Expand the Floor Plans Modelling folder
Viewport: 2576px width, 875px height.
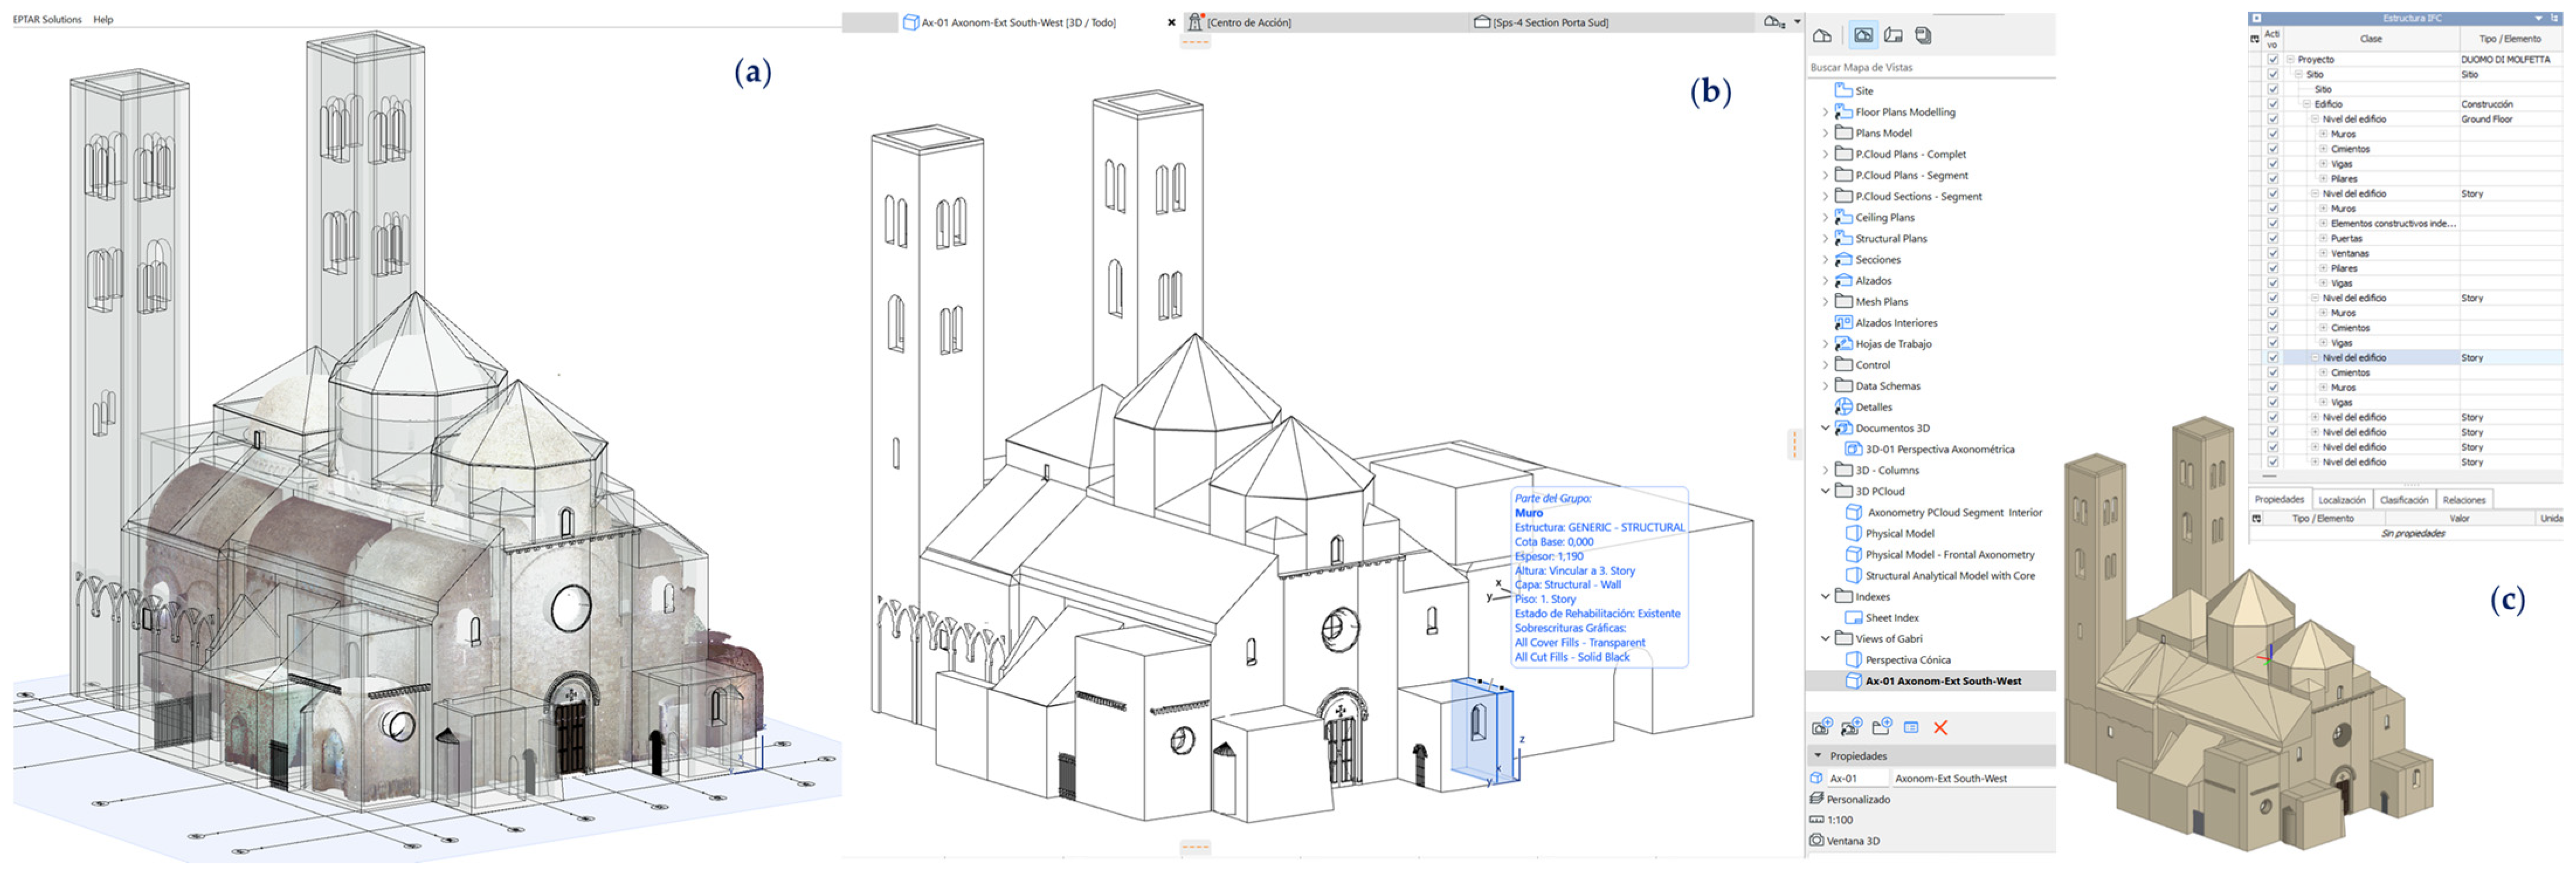point(1827,112)
